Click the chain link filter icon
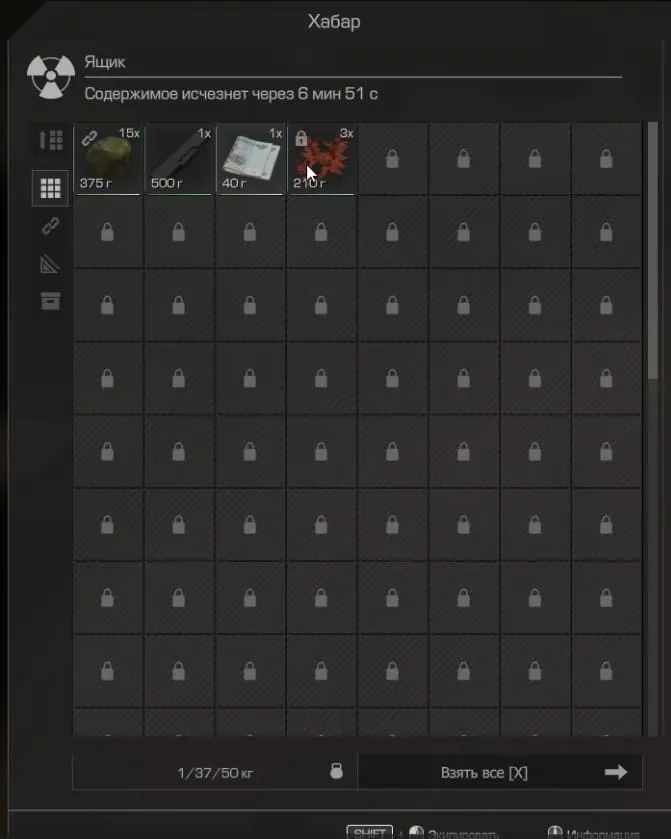The width and height of the screenshot is (671, 839). pos(50,226)
